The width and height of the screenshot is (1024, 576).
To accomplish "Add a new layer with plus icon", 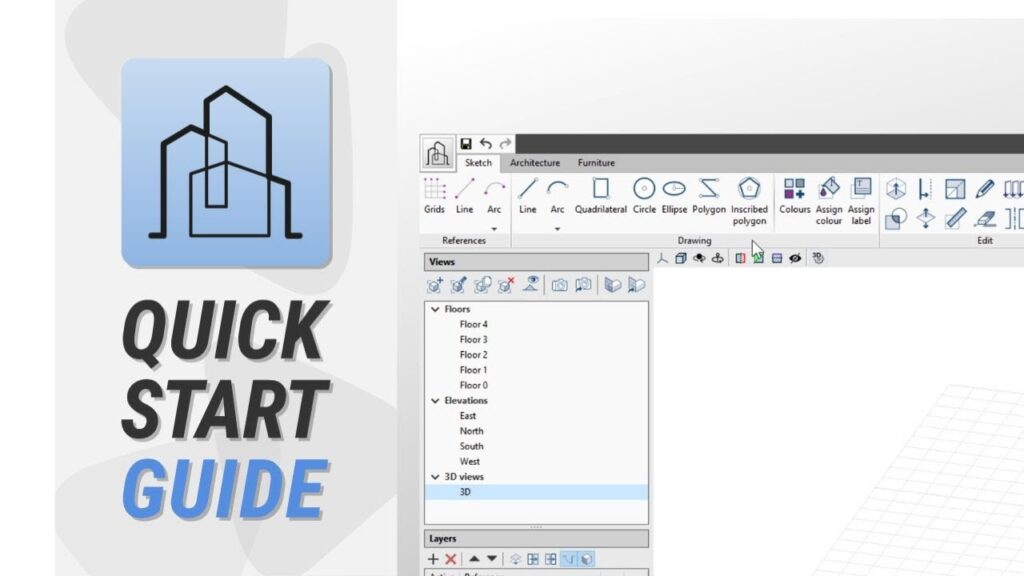I will (433, 559).
